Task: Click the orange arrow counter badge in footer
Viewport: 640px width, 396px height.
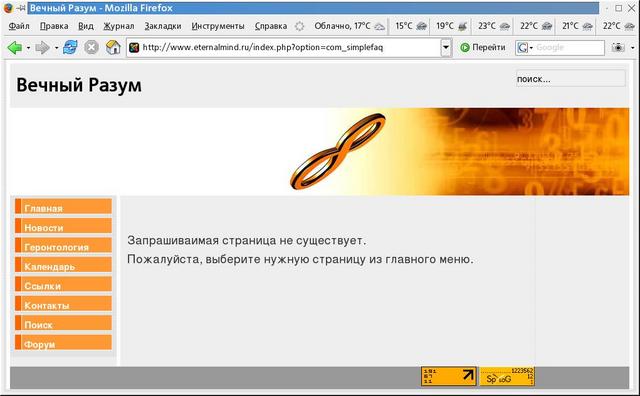Action: (x=449, y=376)
